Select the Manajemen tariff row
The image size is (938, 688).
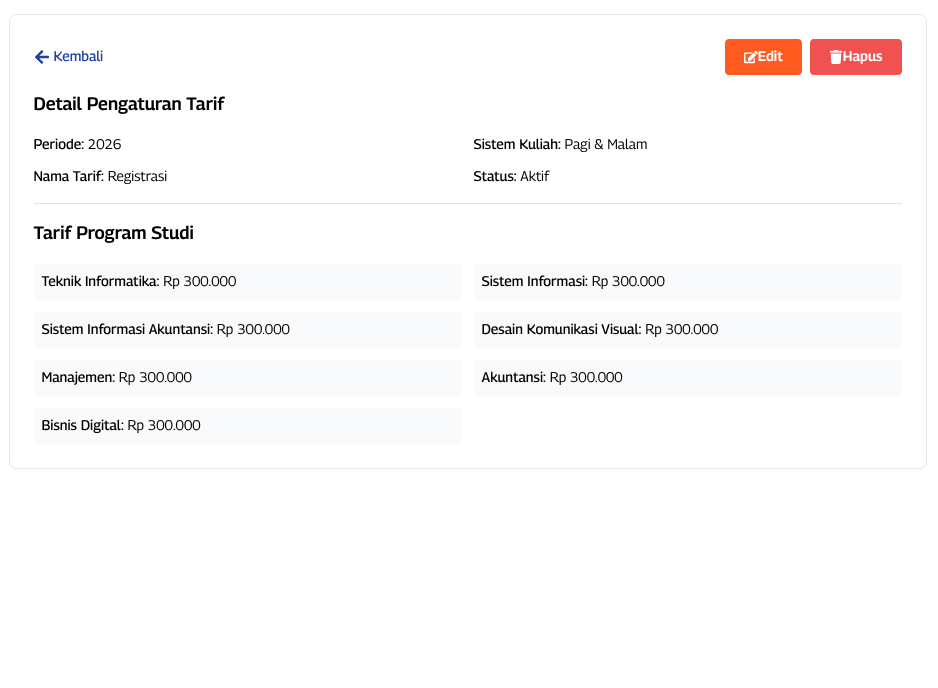(x=247, y=378)
